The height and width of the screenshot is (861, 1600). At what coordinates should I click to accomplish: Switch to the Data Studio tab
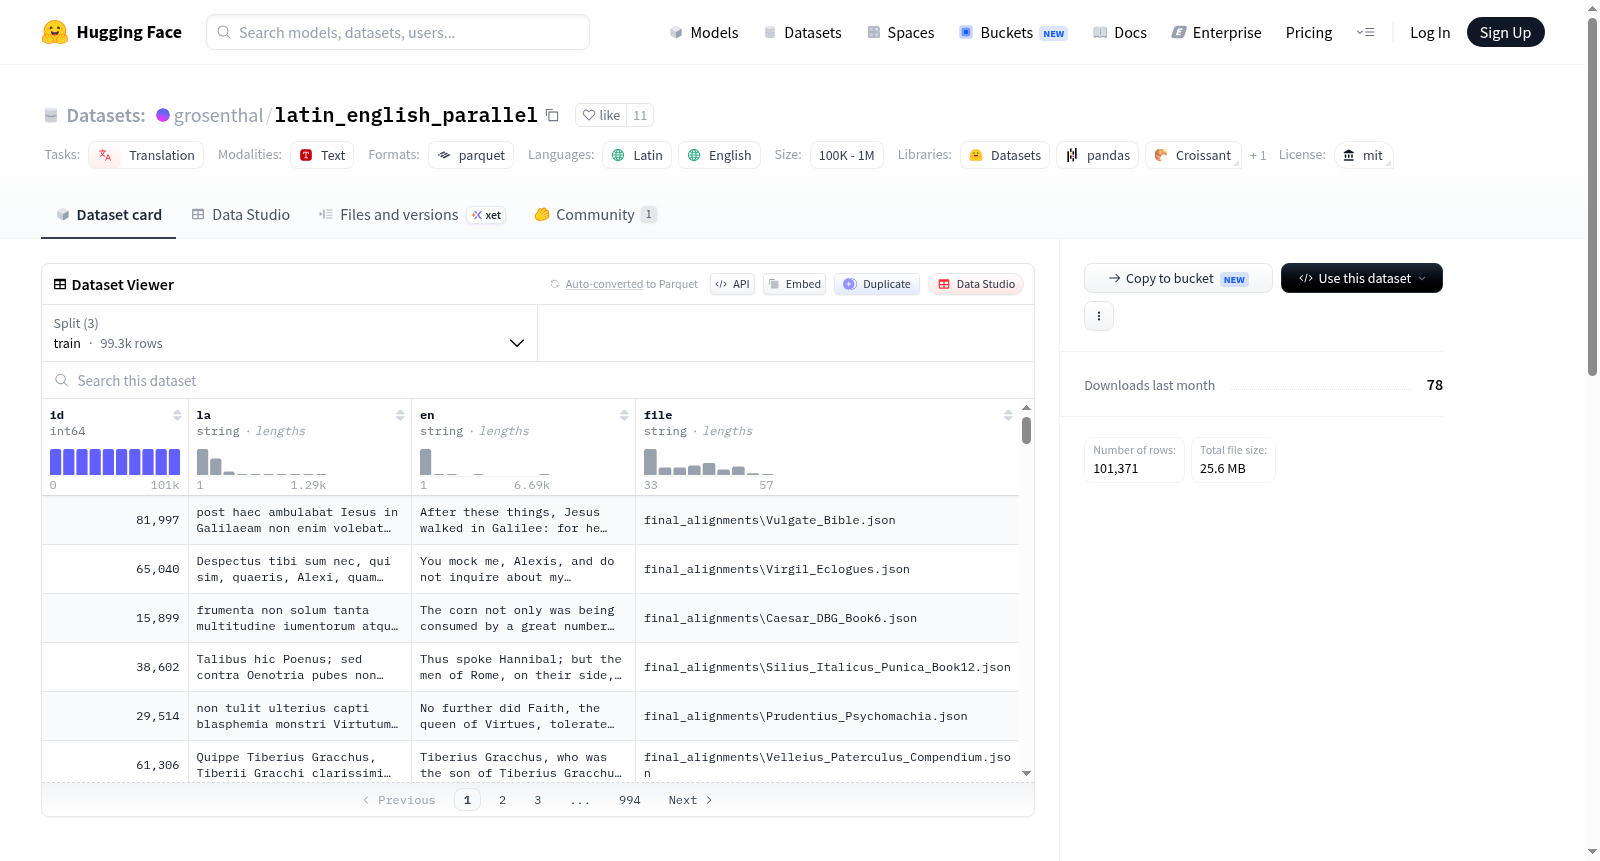coord(241,214)
